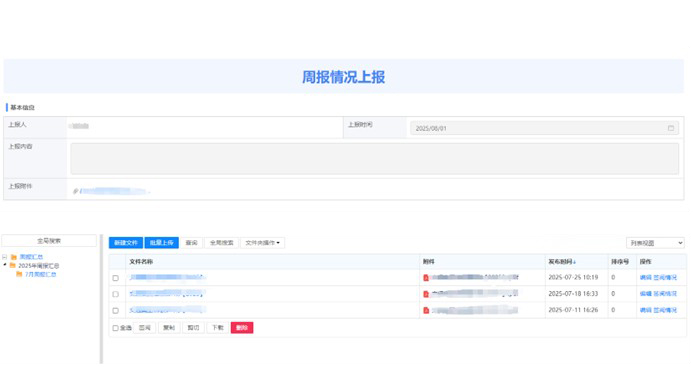Click the red 删除 button
The image size is (693, 378).
point(242,328)
